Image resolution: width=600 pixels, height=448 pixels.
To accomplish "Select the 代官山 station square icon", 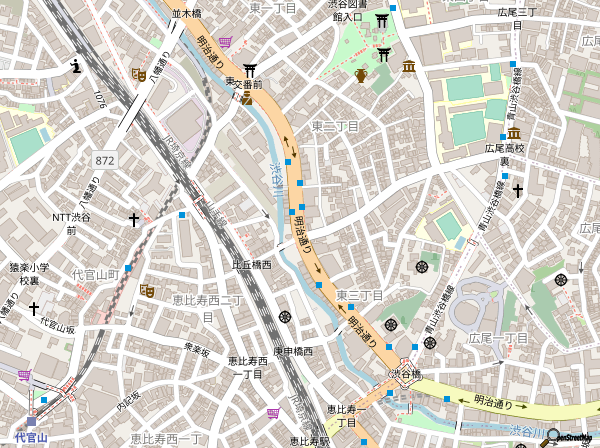I will 31,422.
